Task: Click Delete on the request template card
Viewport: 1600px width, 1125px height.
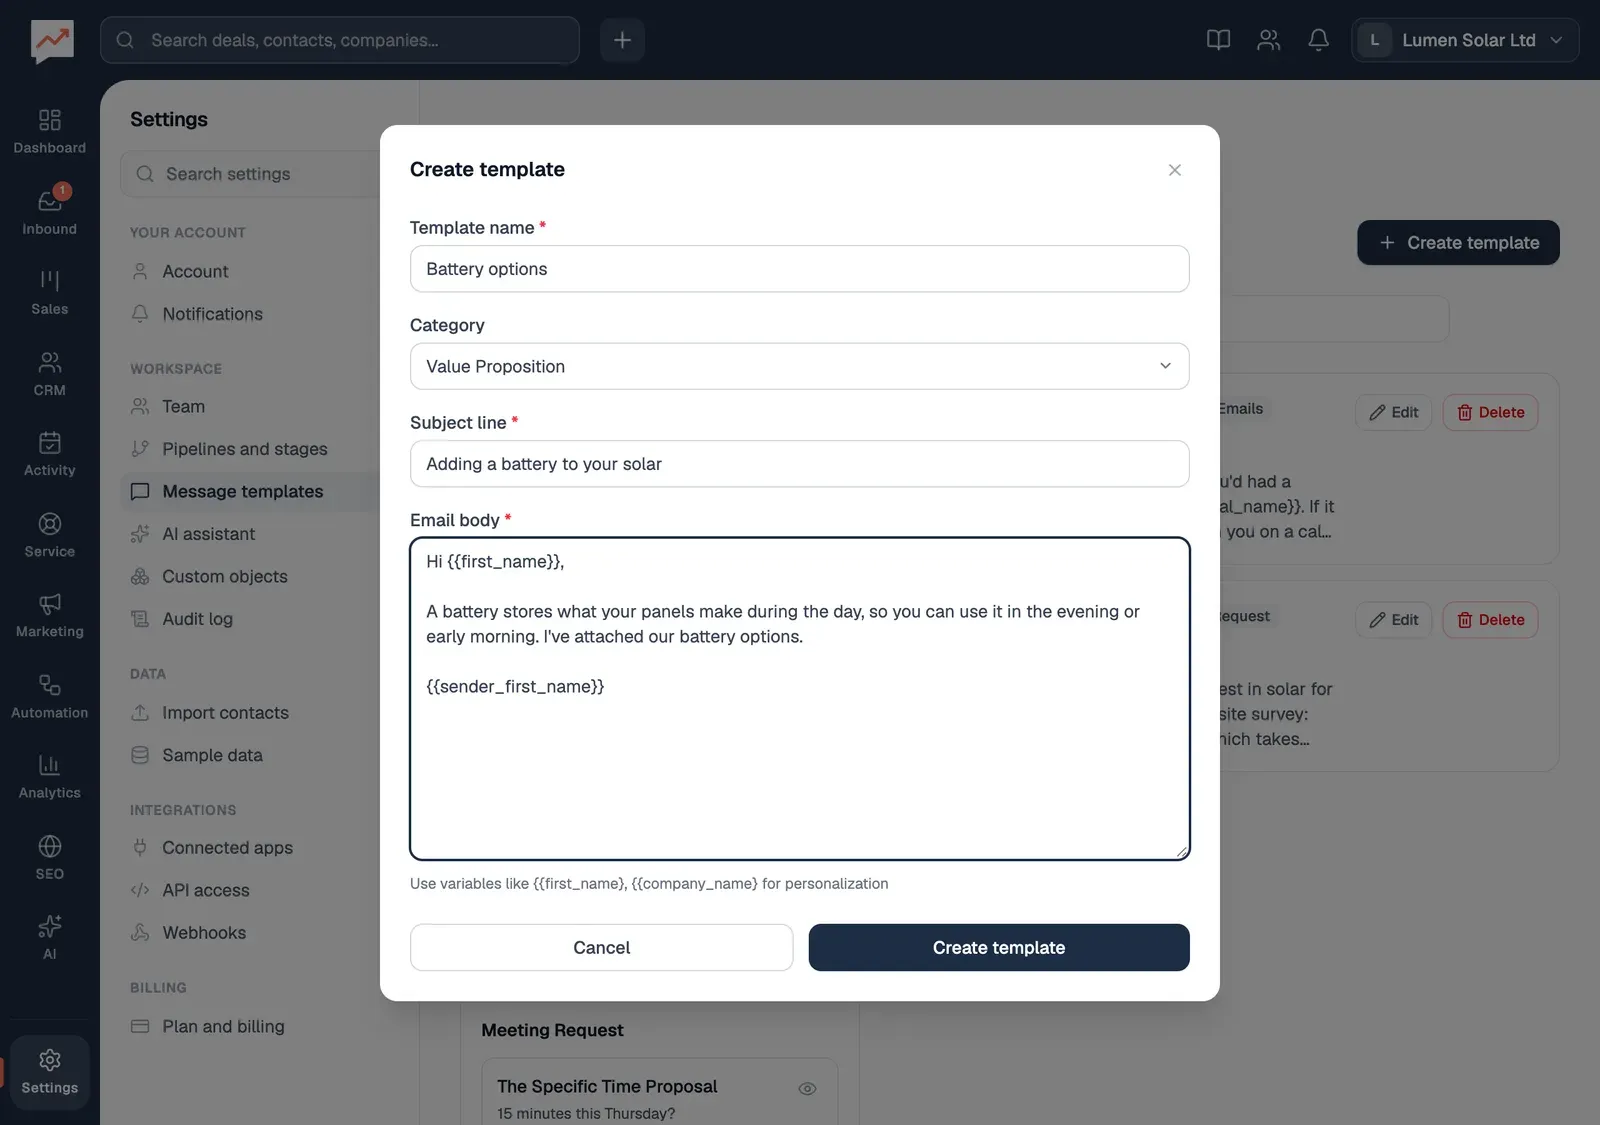Action: [1490, 620]
